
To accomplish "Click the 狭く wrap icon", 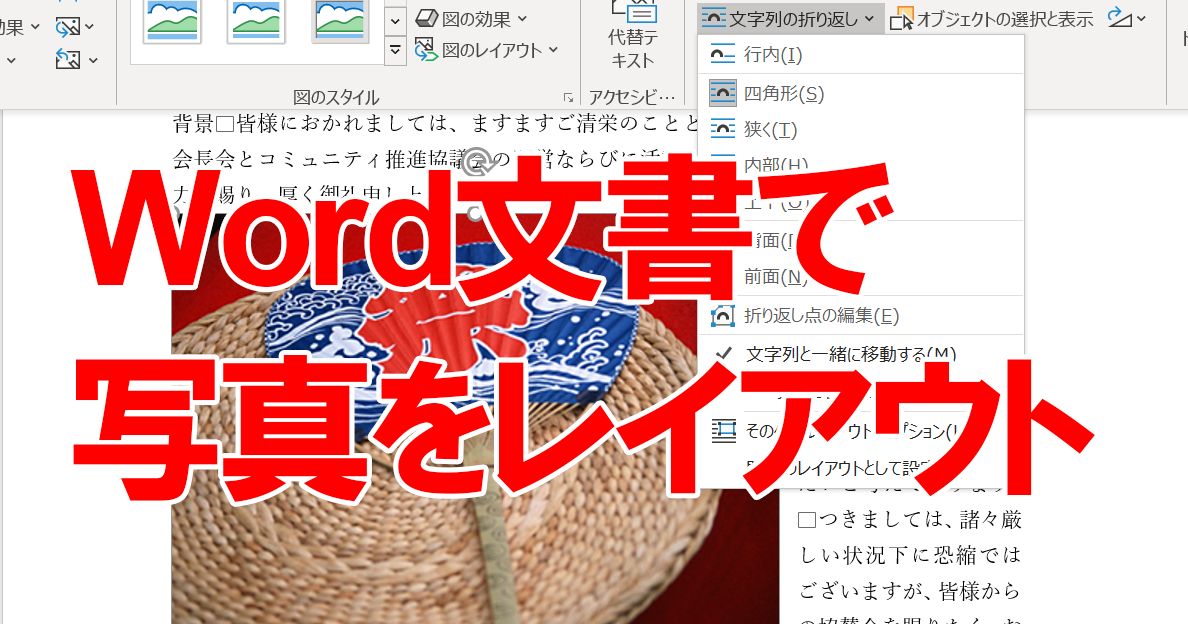I will tap(723, 129).
